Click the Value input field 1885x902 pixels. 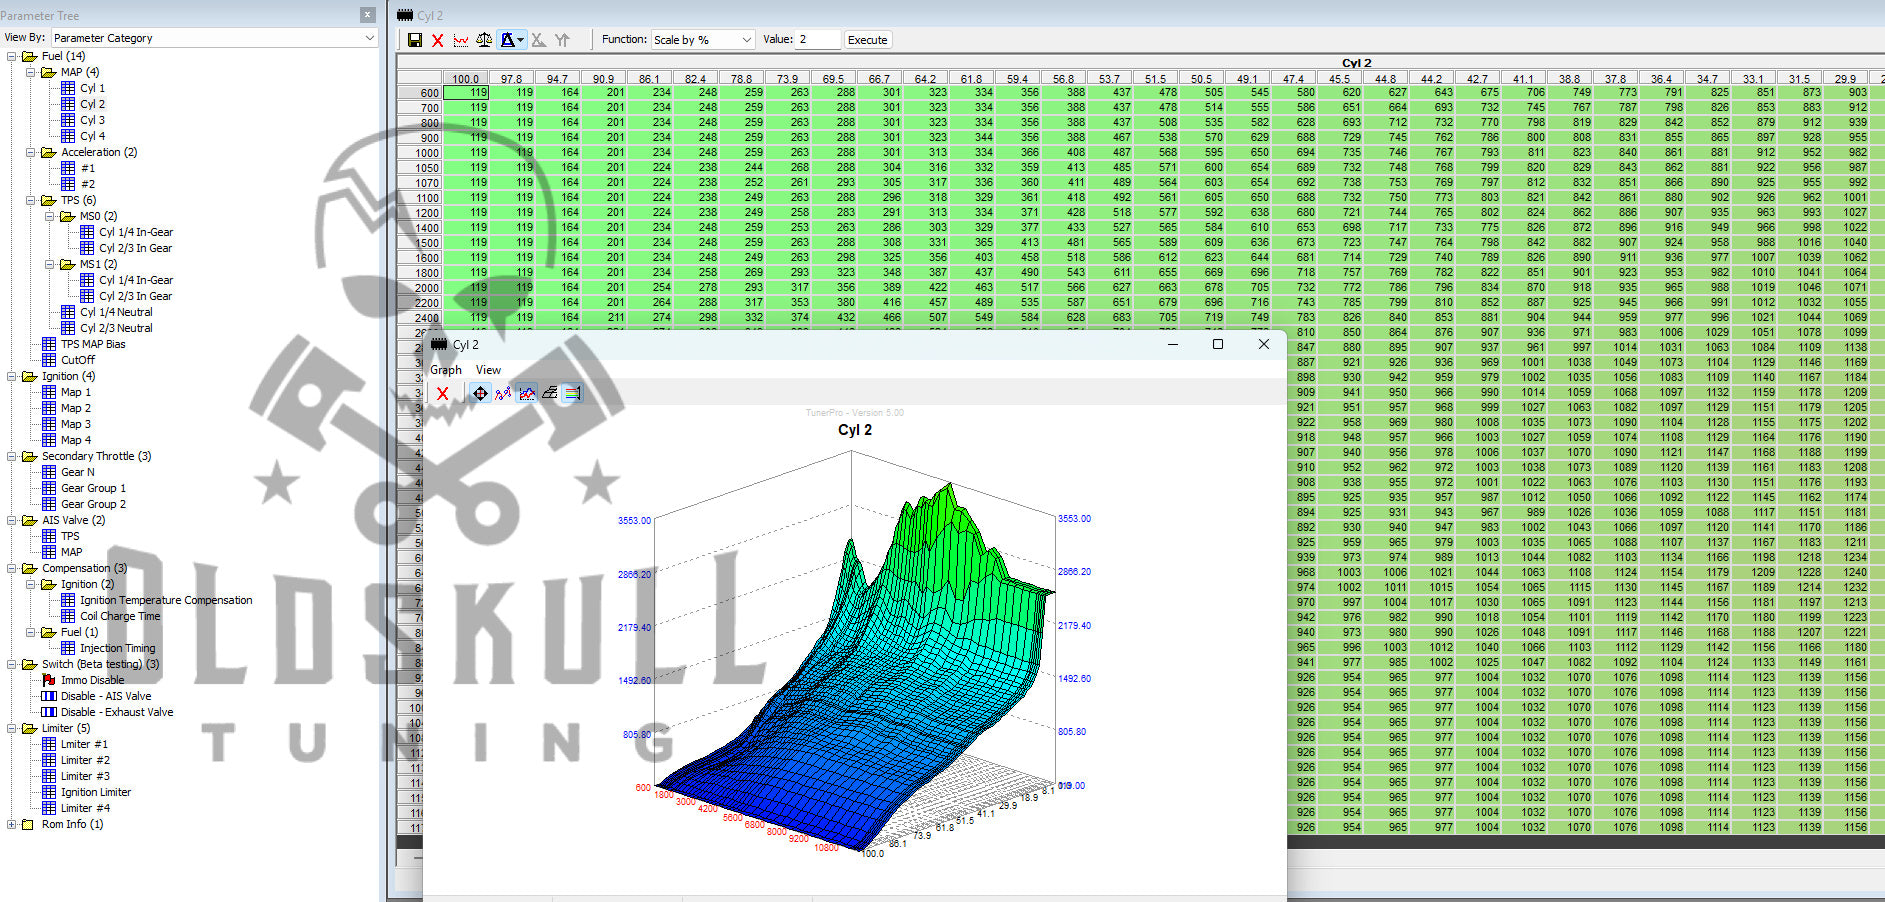[x=817, y=40]
